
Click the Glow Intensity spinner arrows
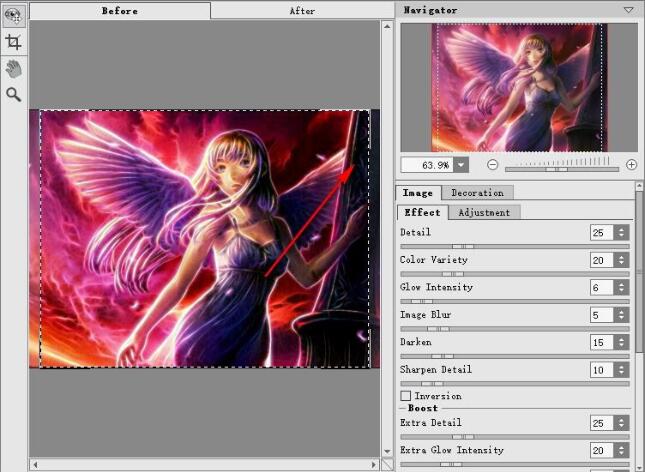tap(621, 288)
